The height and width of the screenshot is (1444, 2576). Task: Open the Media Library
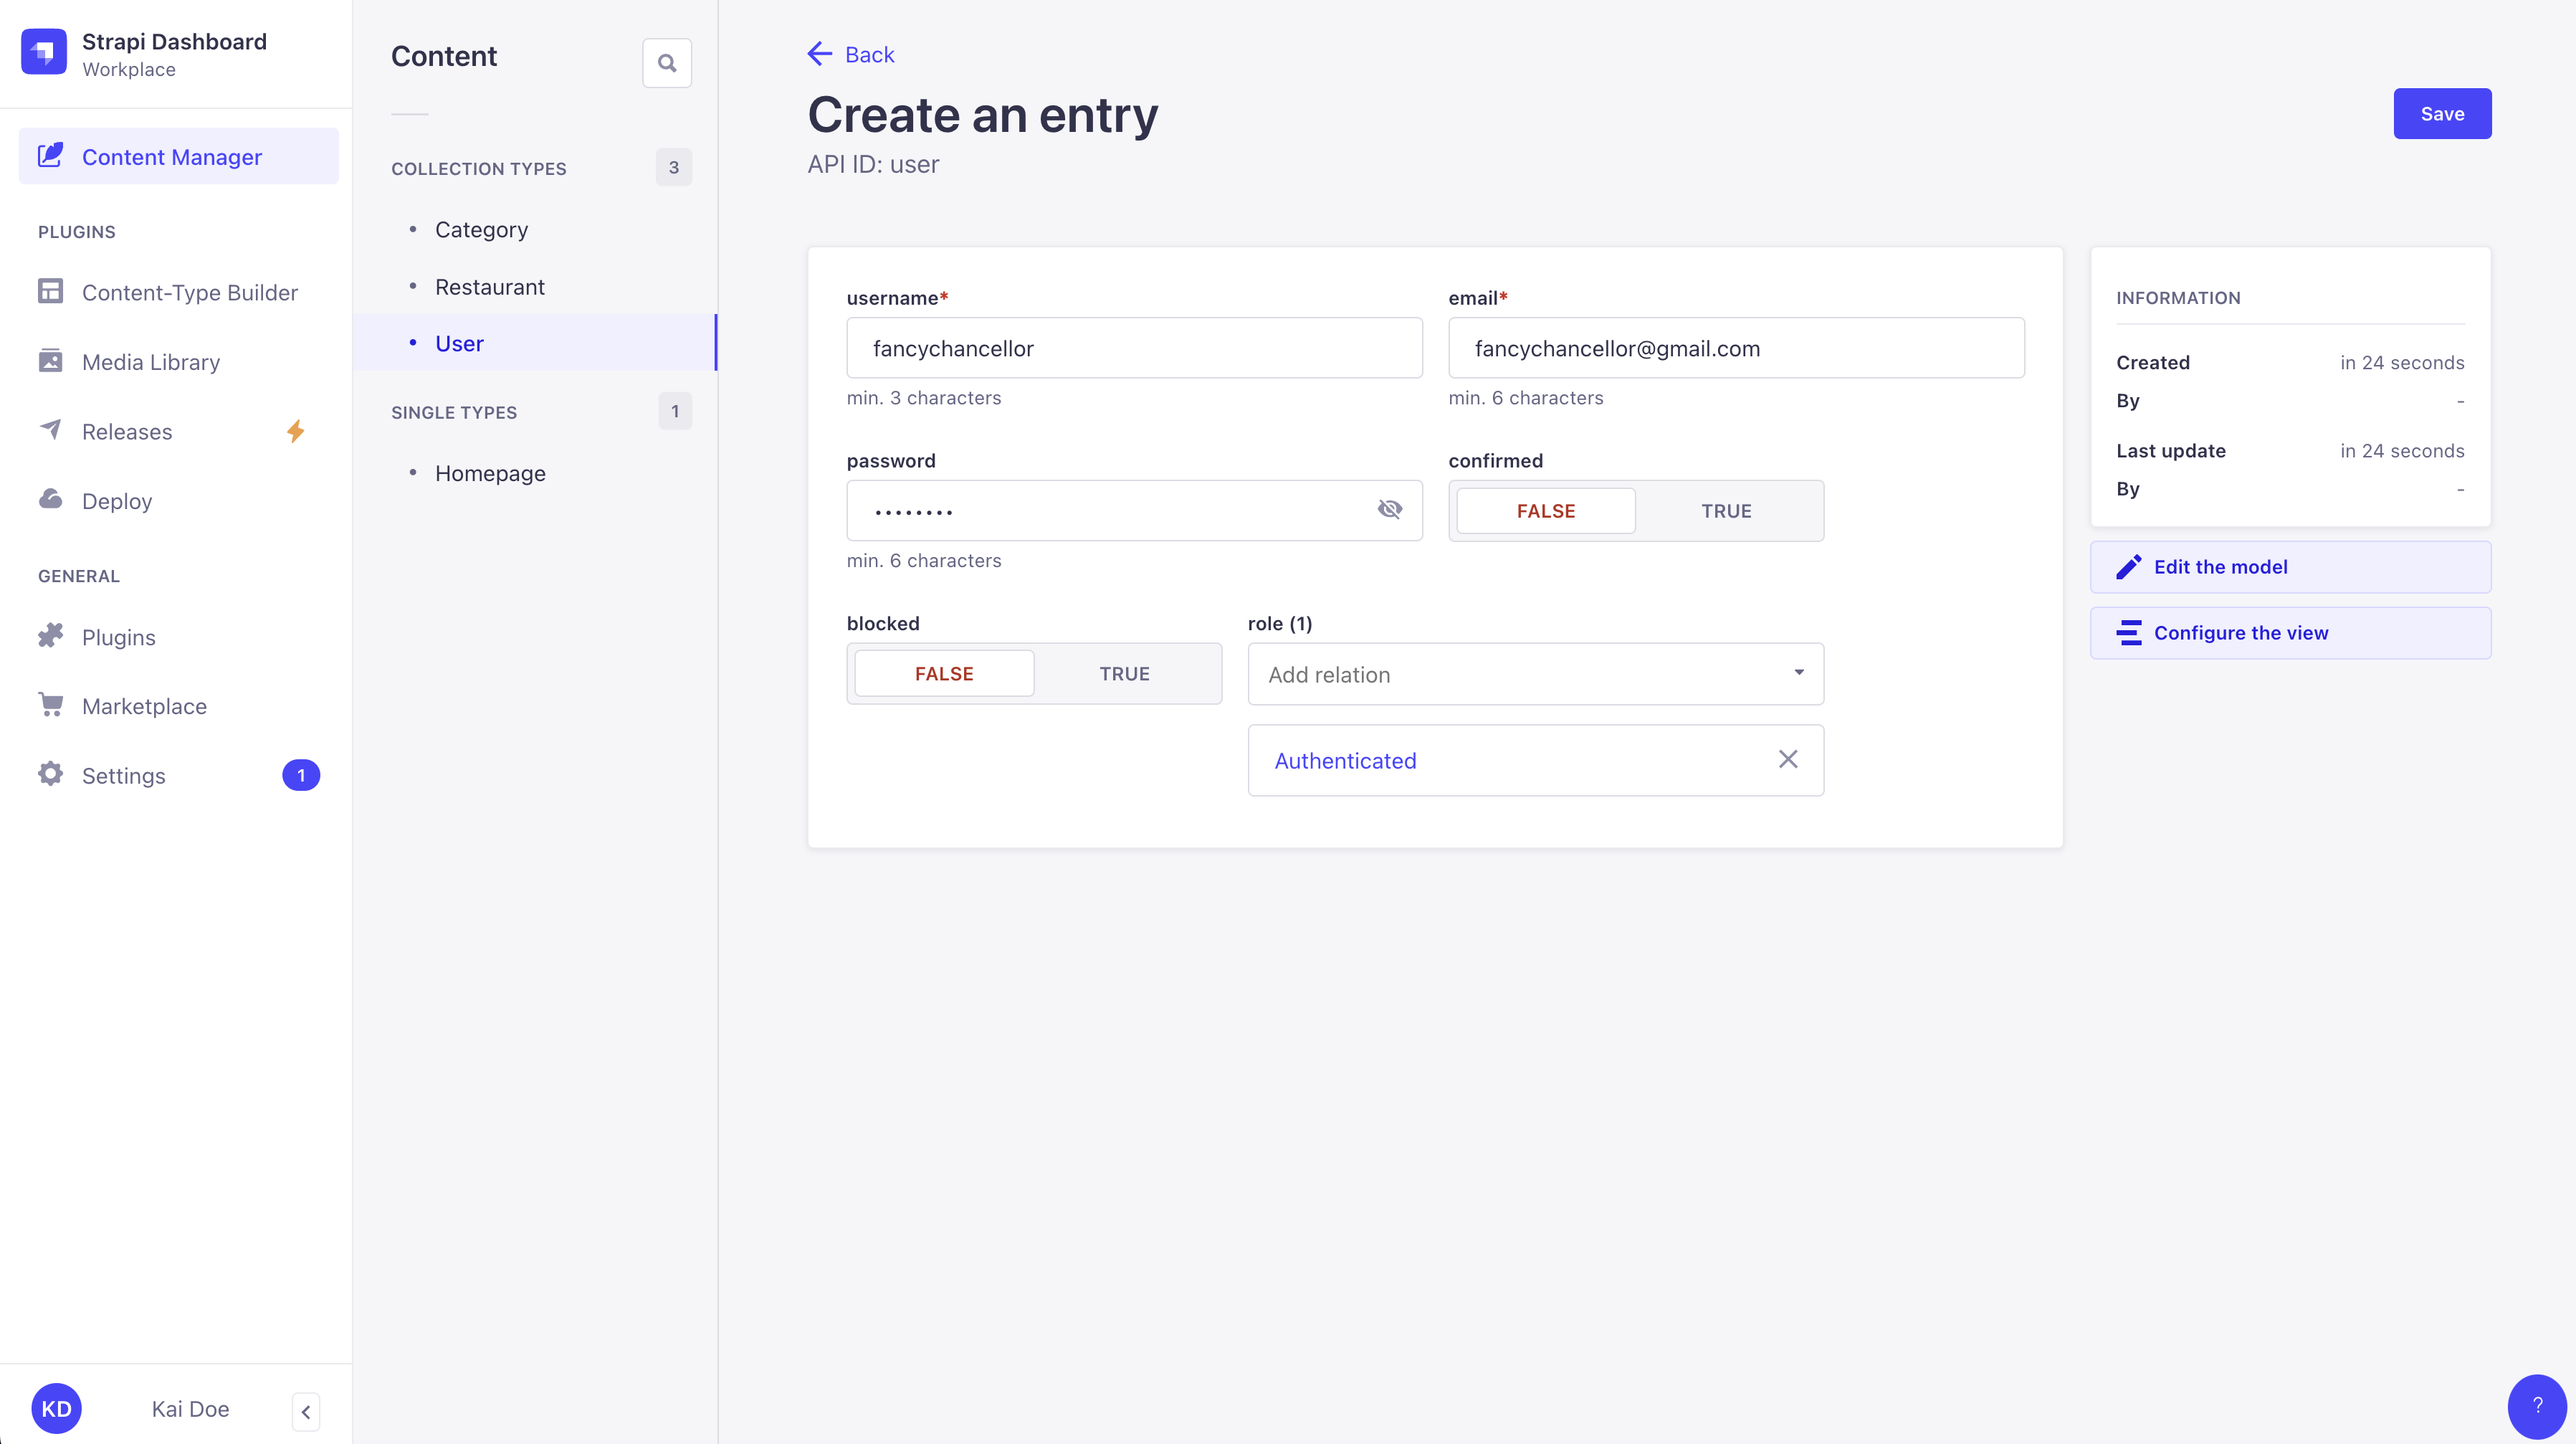coord(151,362)
